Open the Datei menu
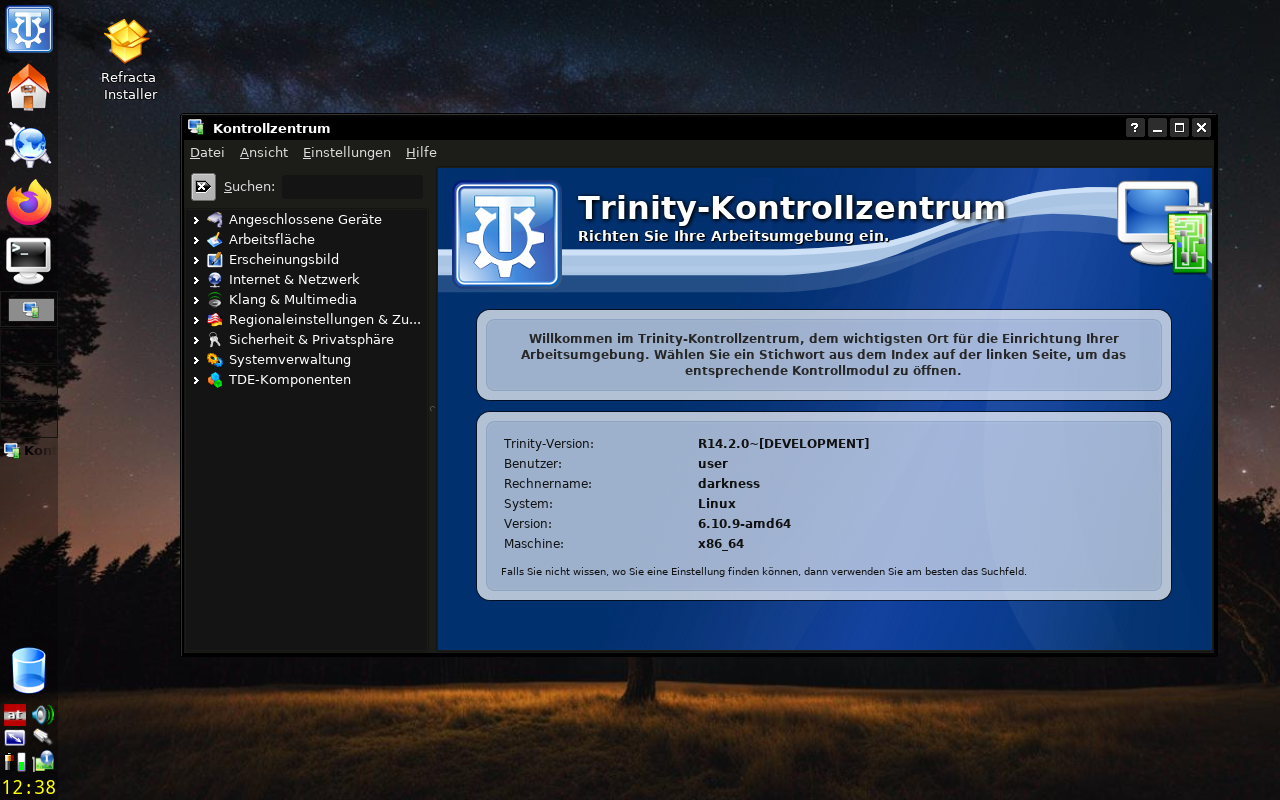Image resolution: width=1280 pixels, height=800 pixels. coord(207,153)
